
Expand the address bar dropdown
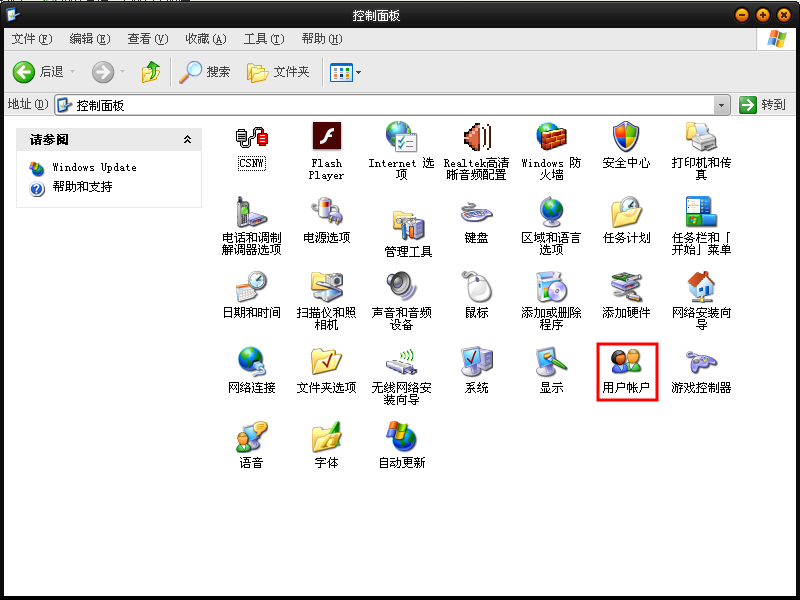click(721, 106)
